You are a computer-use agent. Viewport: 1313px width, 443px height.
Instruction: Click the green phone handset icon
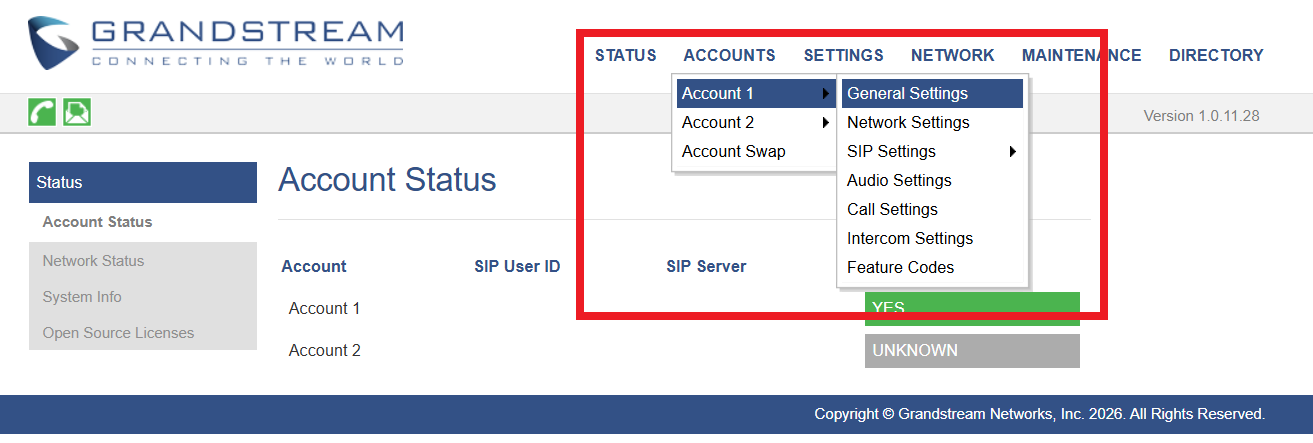coord(42,112)
